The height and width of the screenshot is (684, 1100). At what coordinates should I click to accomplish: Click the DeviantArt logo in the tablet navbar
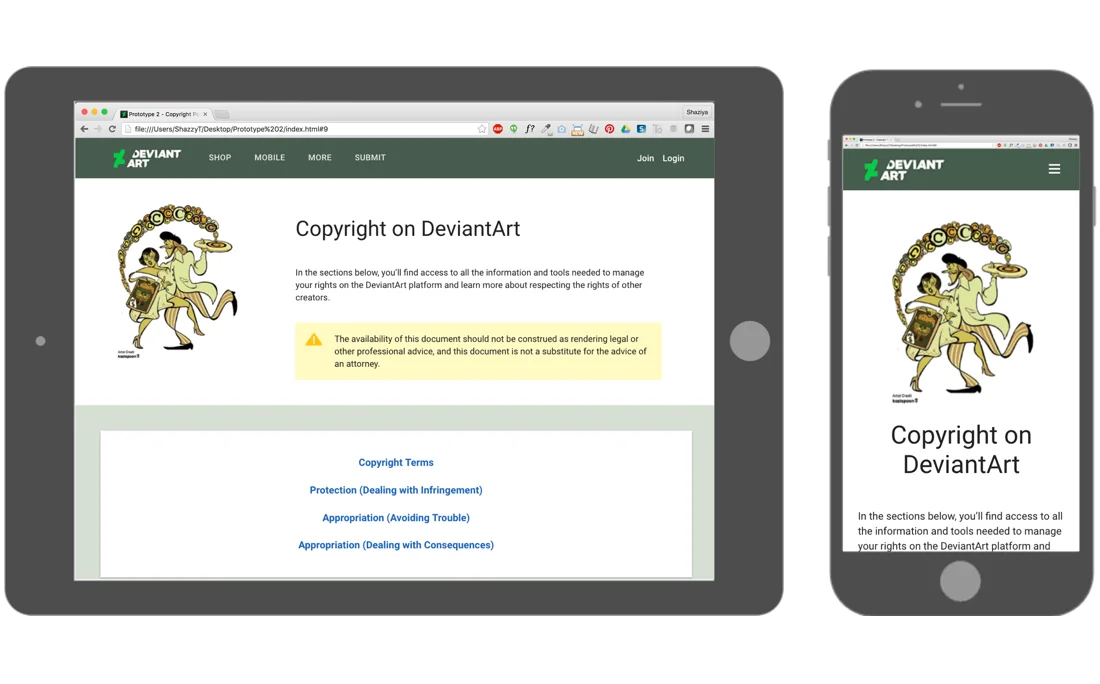(147, 158)
